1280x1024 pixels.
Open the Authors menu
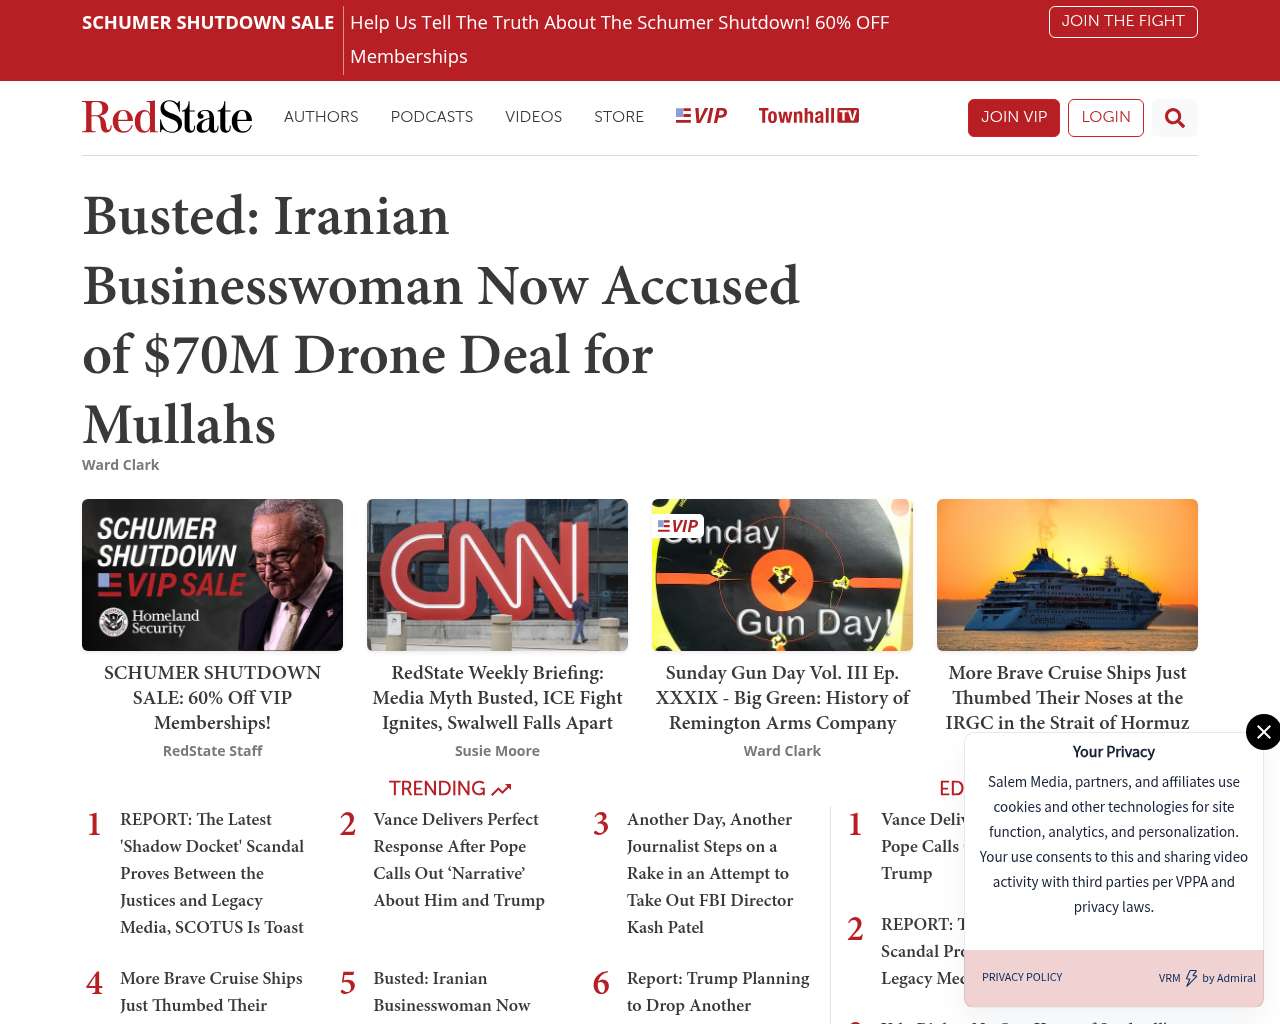[321, 117]
